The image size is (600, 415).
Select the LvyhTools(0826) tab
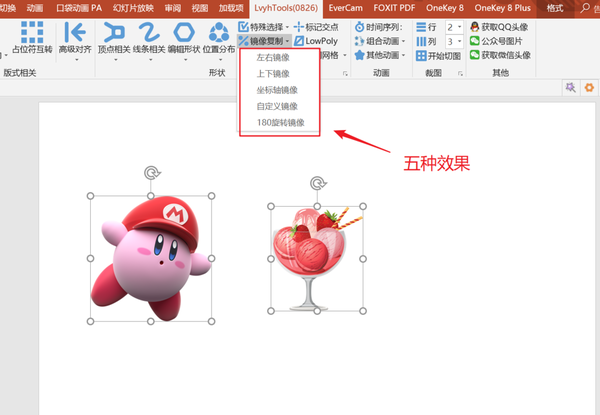click(x=286, y=8)
